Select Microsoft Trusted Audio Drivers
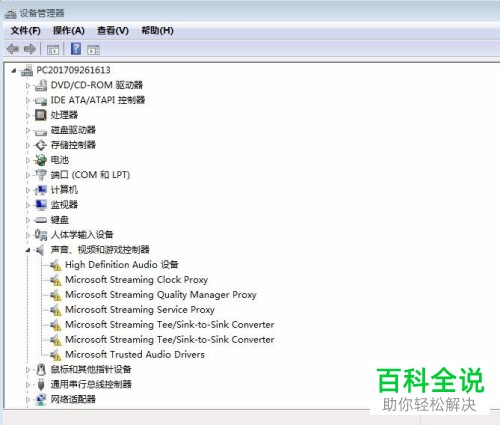This screenshot has height=425, width=500. [x=135, y=355]
